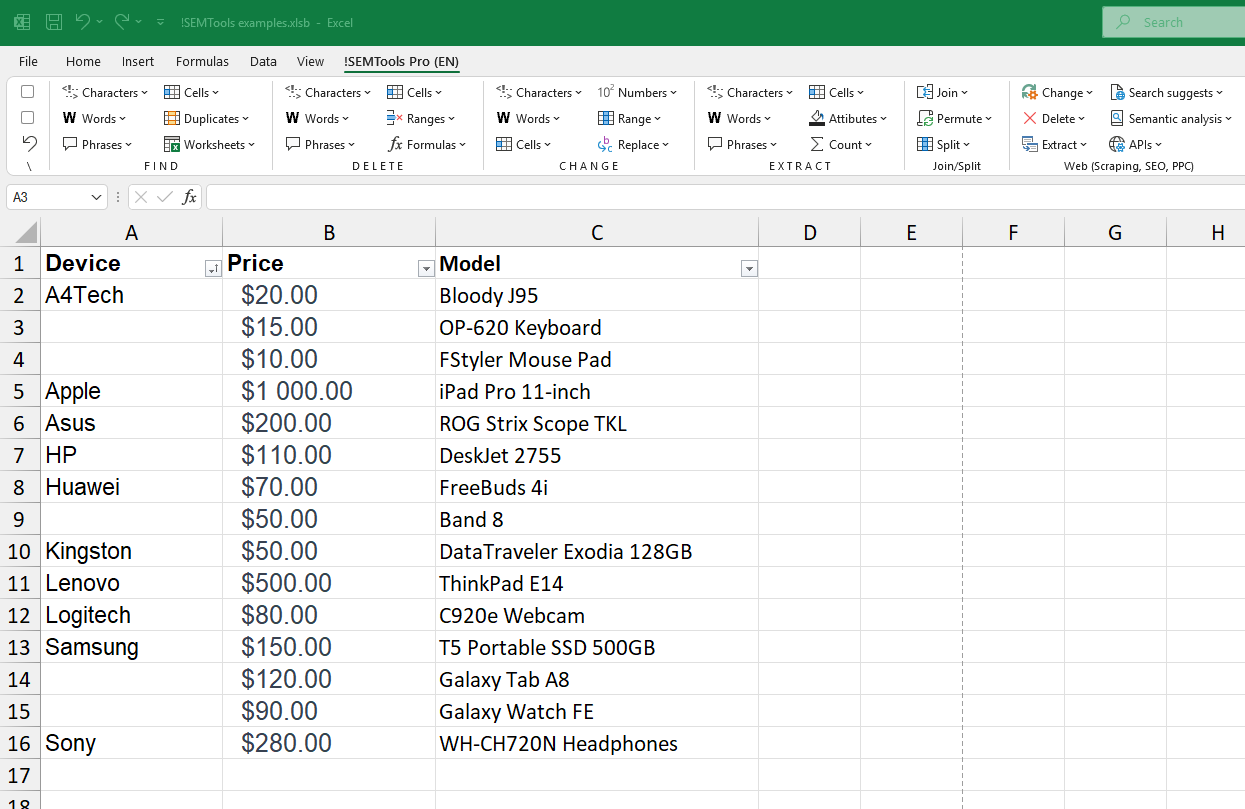This screenshot has height=809, width=1245.
Task: Click the APIs icon in the Web group
Action: (1136, 144)
